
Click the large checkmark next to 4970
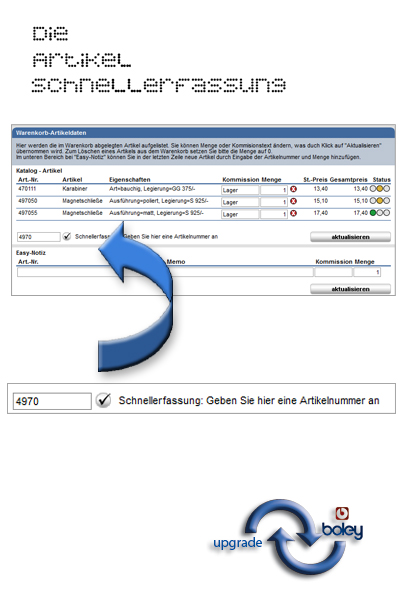(103, 400)
